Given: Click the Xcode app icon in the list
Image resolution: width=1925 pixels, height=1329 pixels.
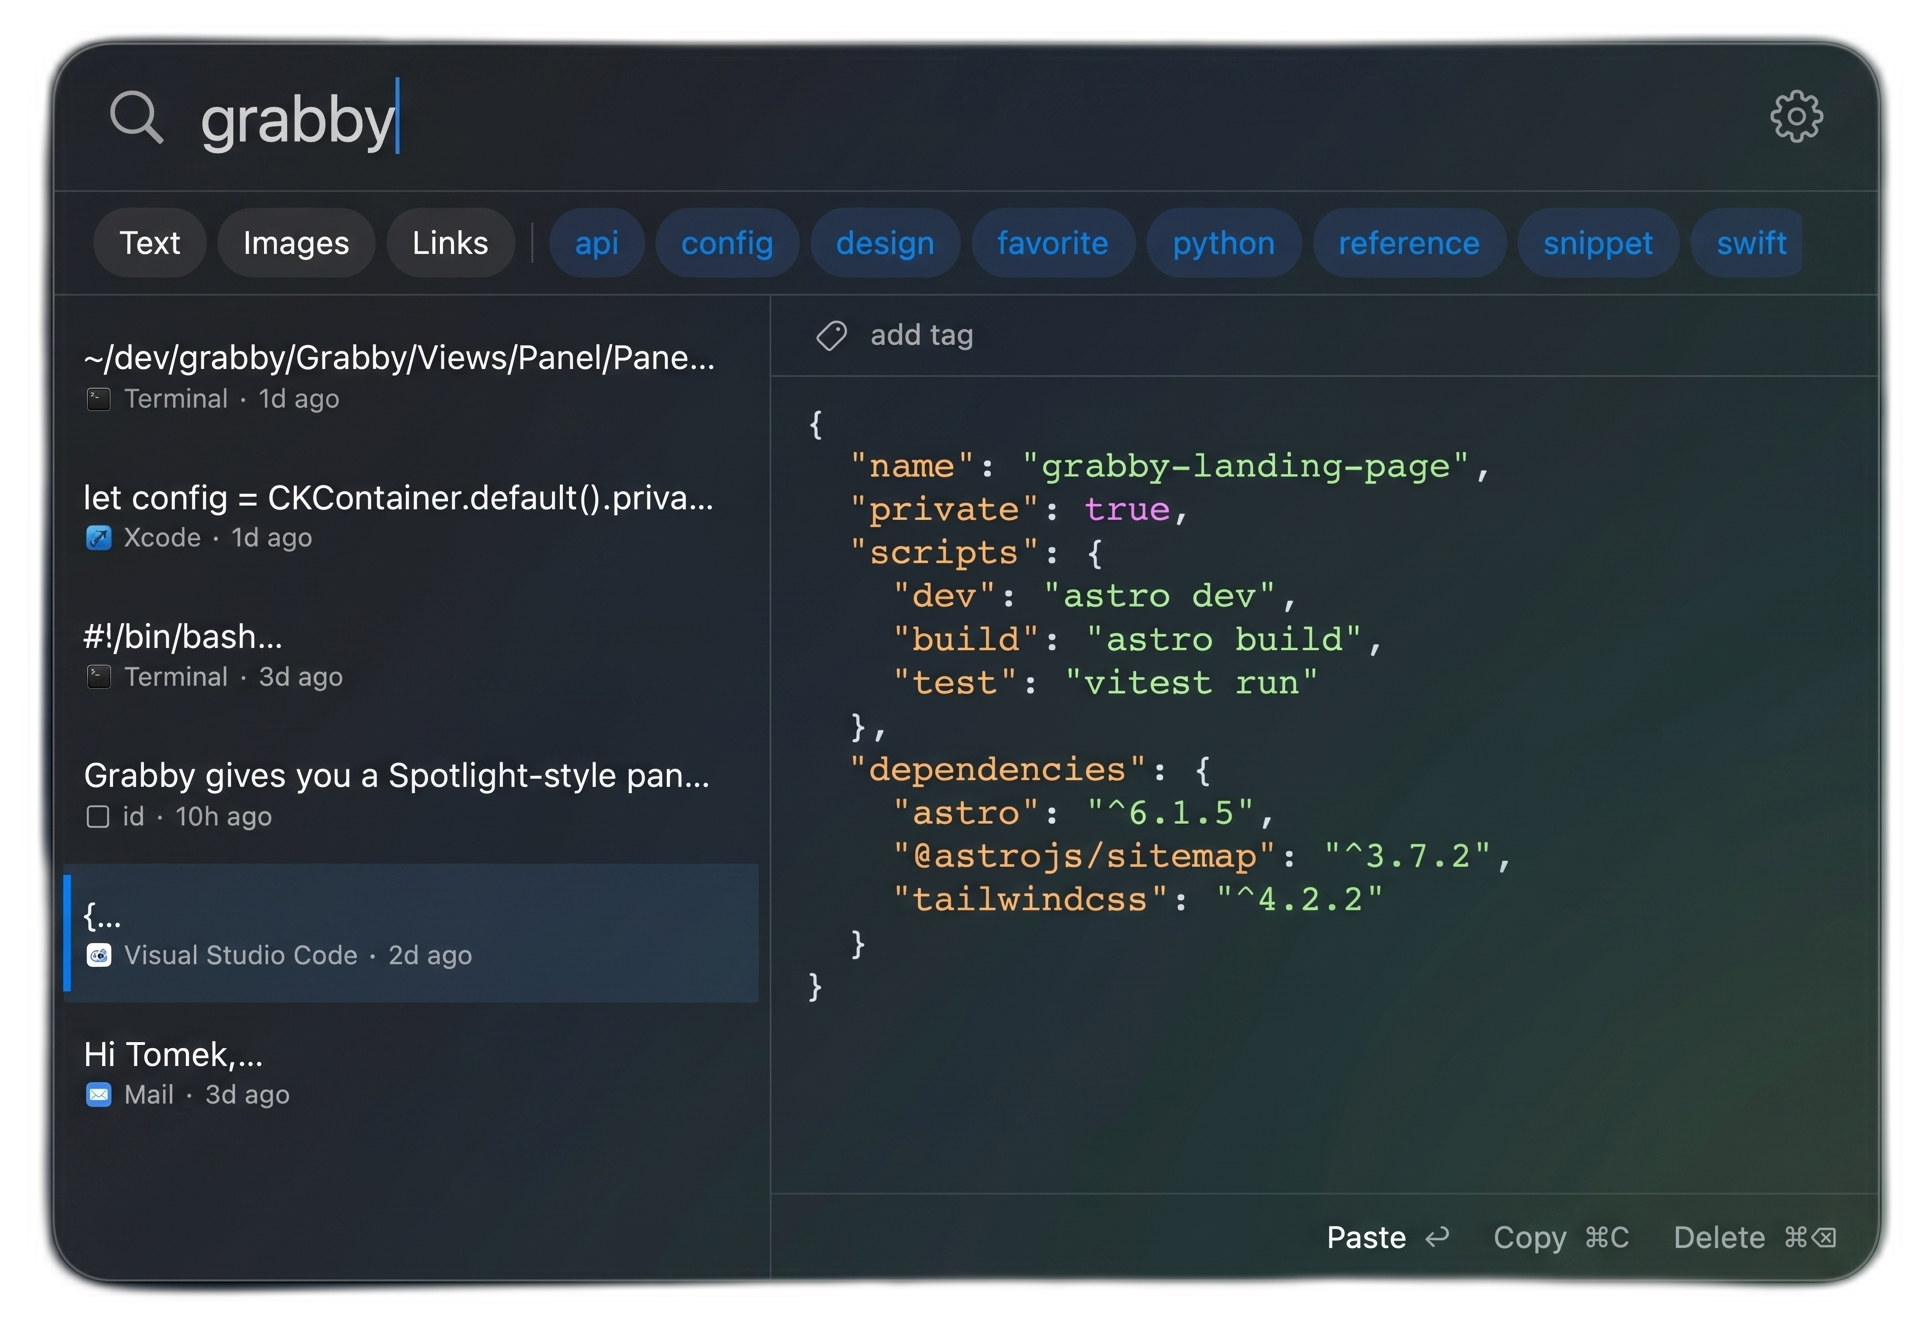Looking at the screenshot, I should (x=98, y=538).
